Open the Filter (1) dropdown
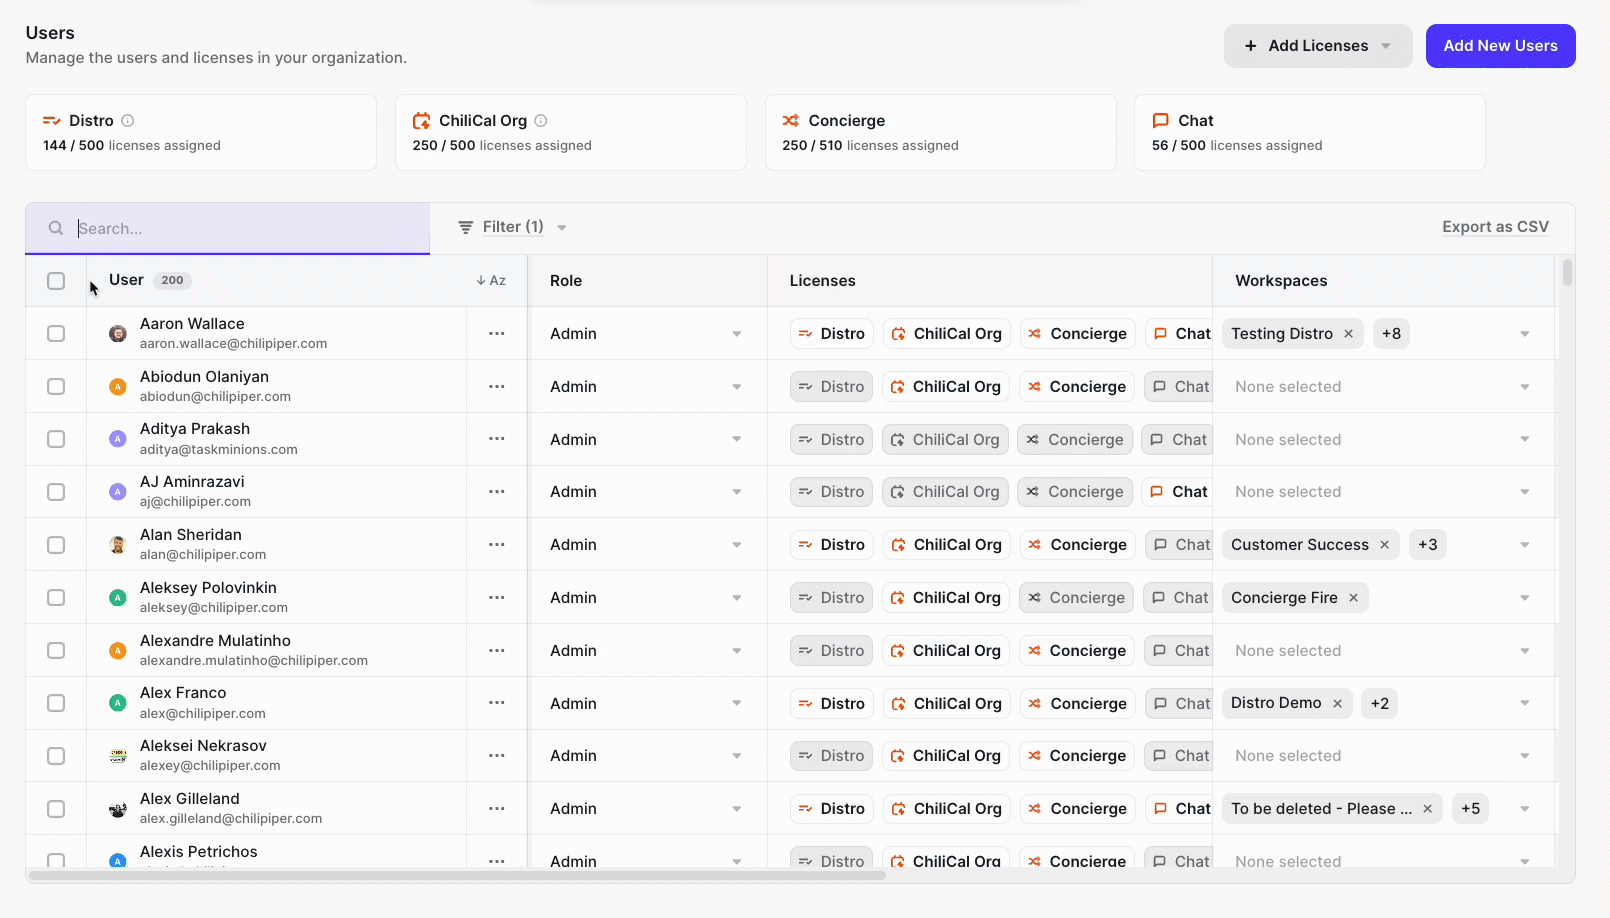Image resolution: width=1610 pixels, height=918 pixels. (x=512, y=227)
